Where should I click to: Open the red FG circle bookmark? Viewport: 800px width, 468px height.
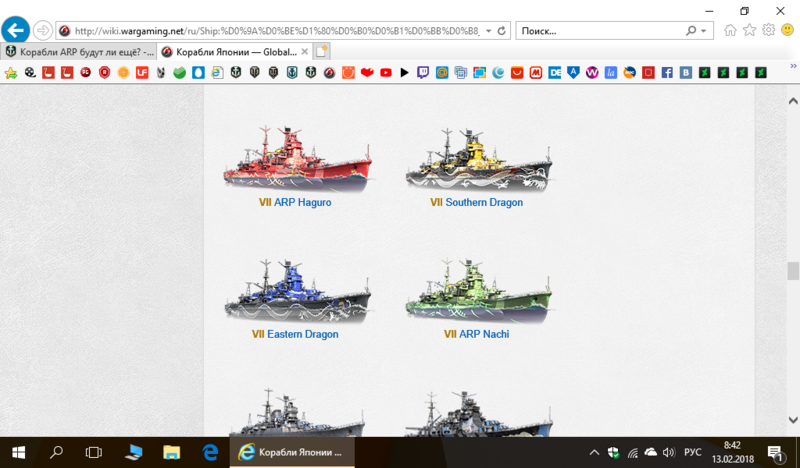(x=86, y=73)
